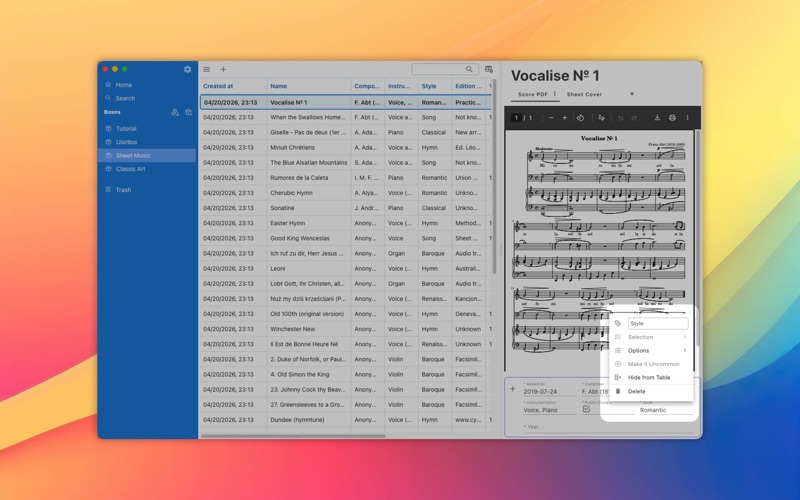Viewport: 800px width, 500px height.
Task: Click the Composer column header
Action: 367,86
